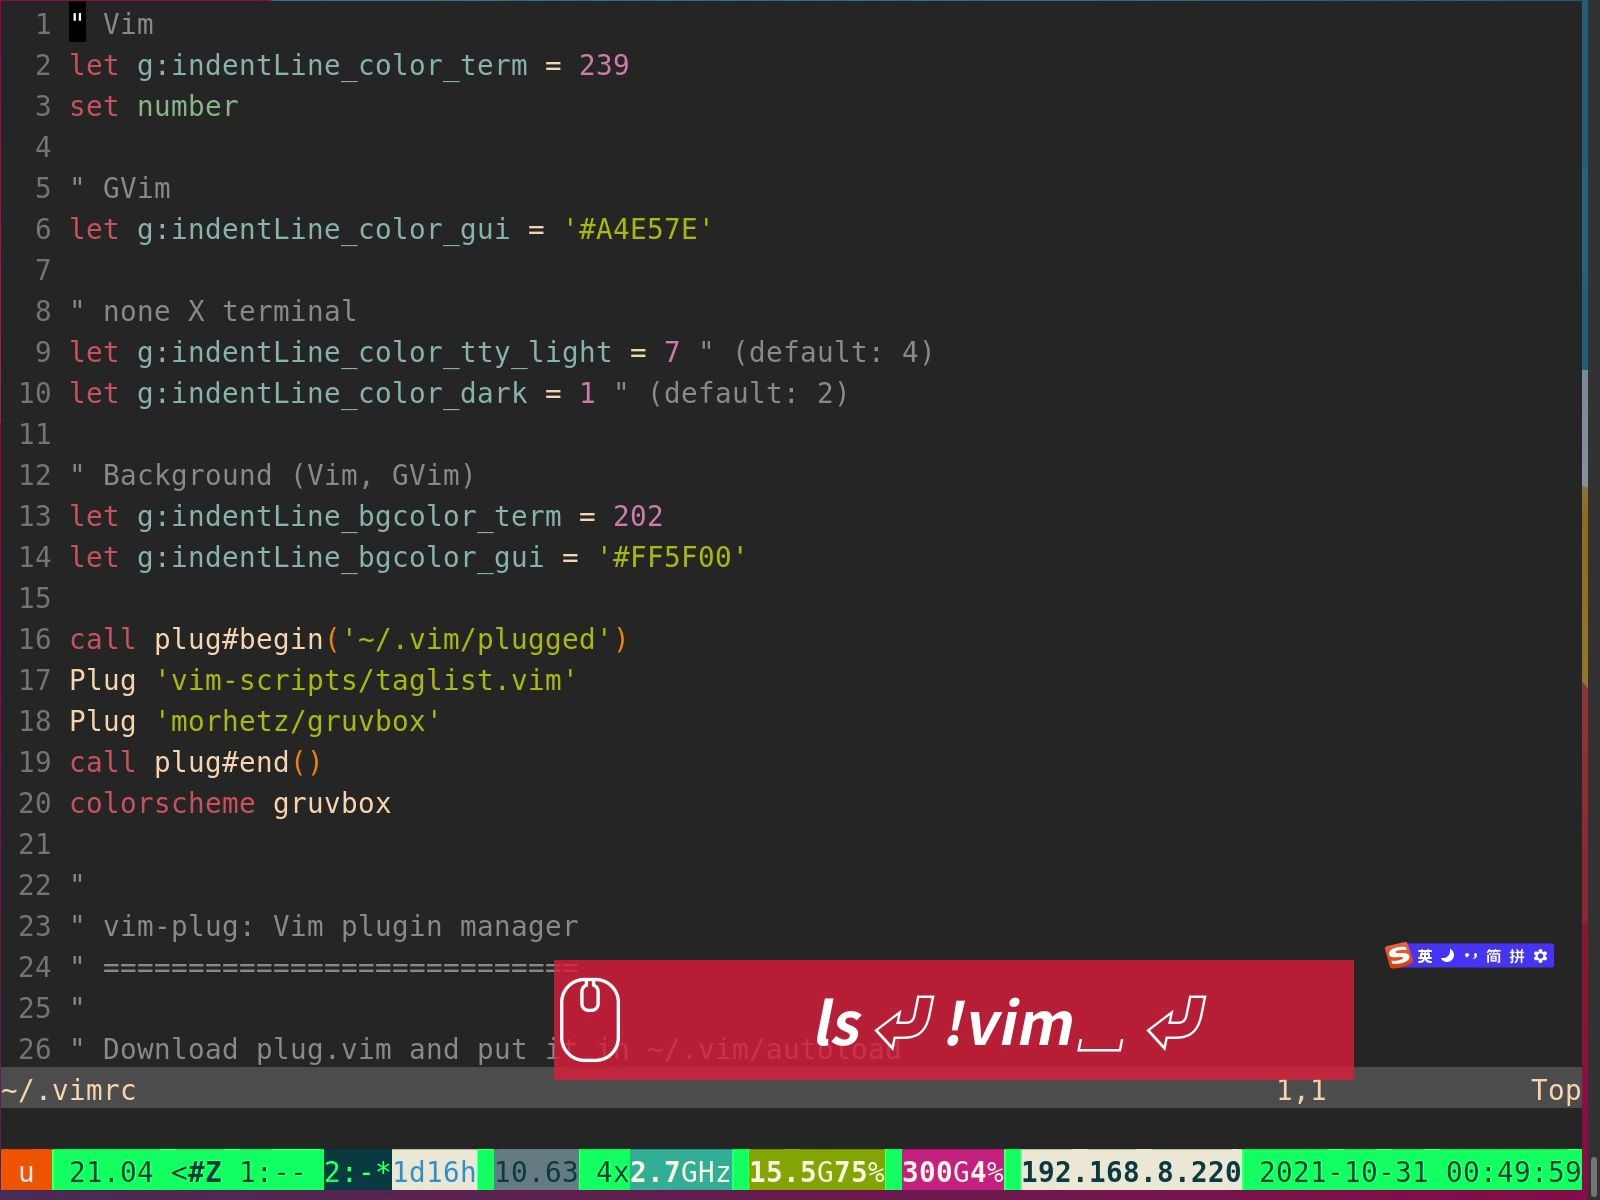This screenshot has height=1200, width=1600.
Task: Click 'morhetz/gruvbox' plugin string
Action: (298, 721)
